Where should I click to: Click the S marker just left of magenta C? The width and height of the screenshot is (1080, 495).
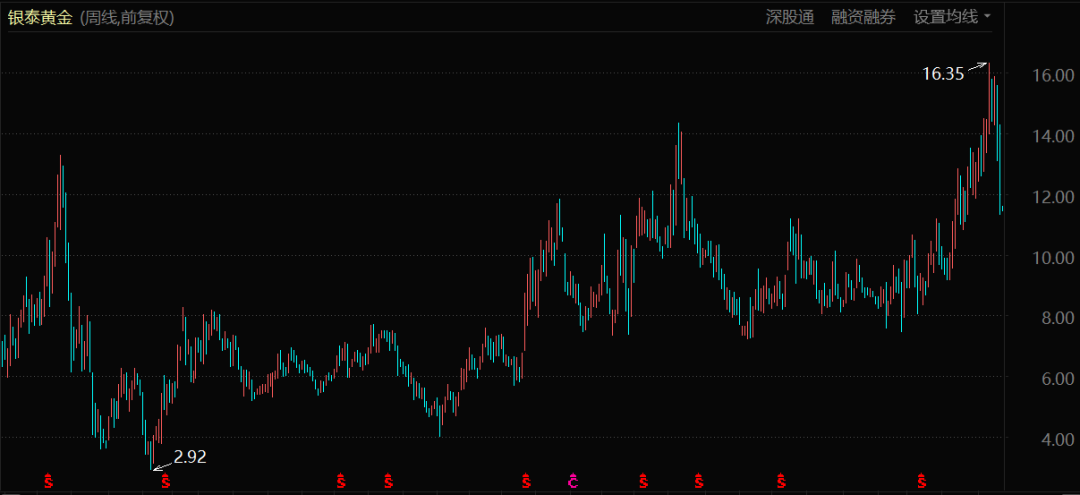[526, 482]
